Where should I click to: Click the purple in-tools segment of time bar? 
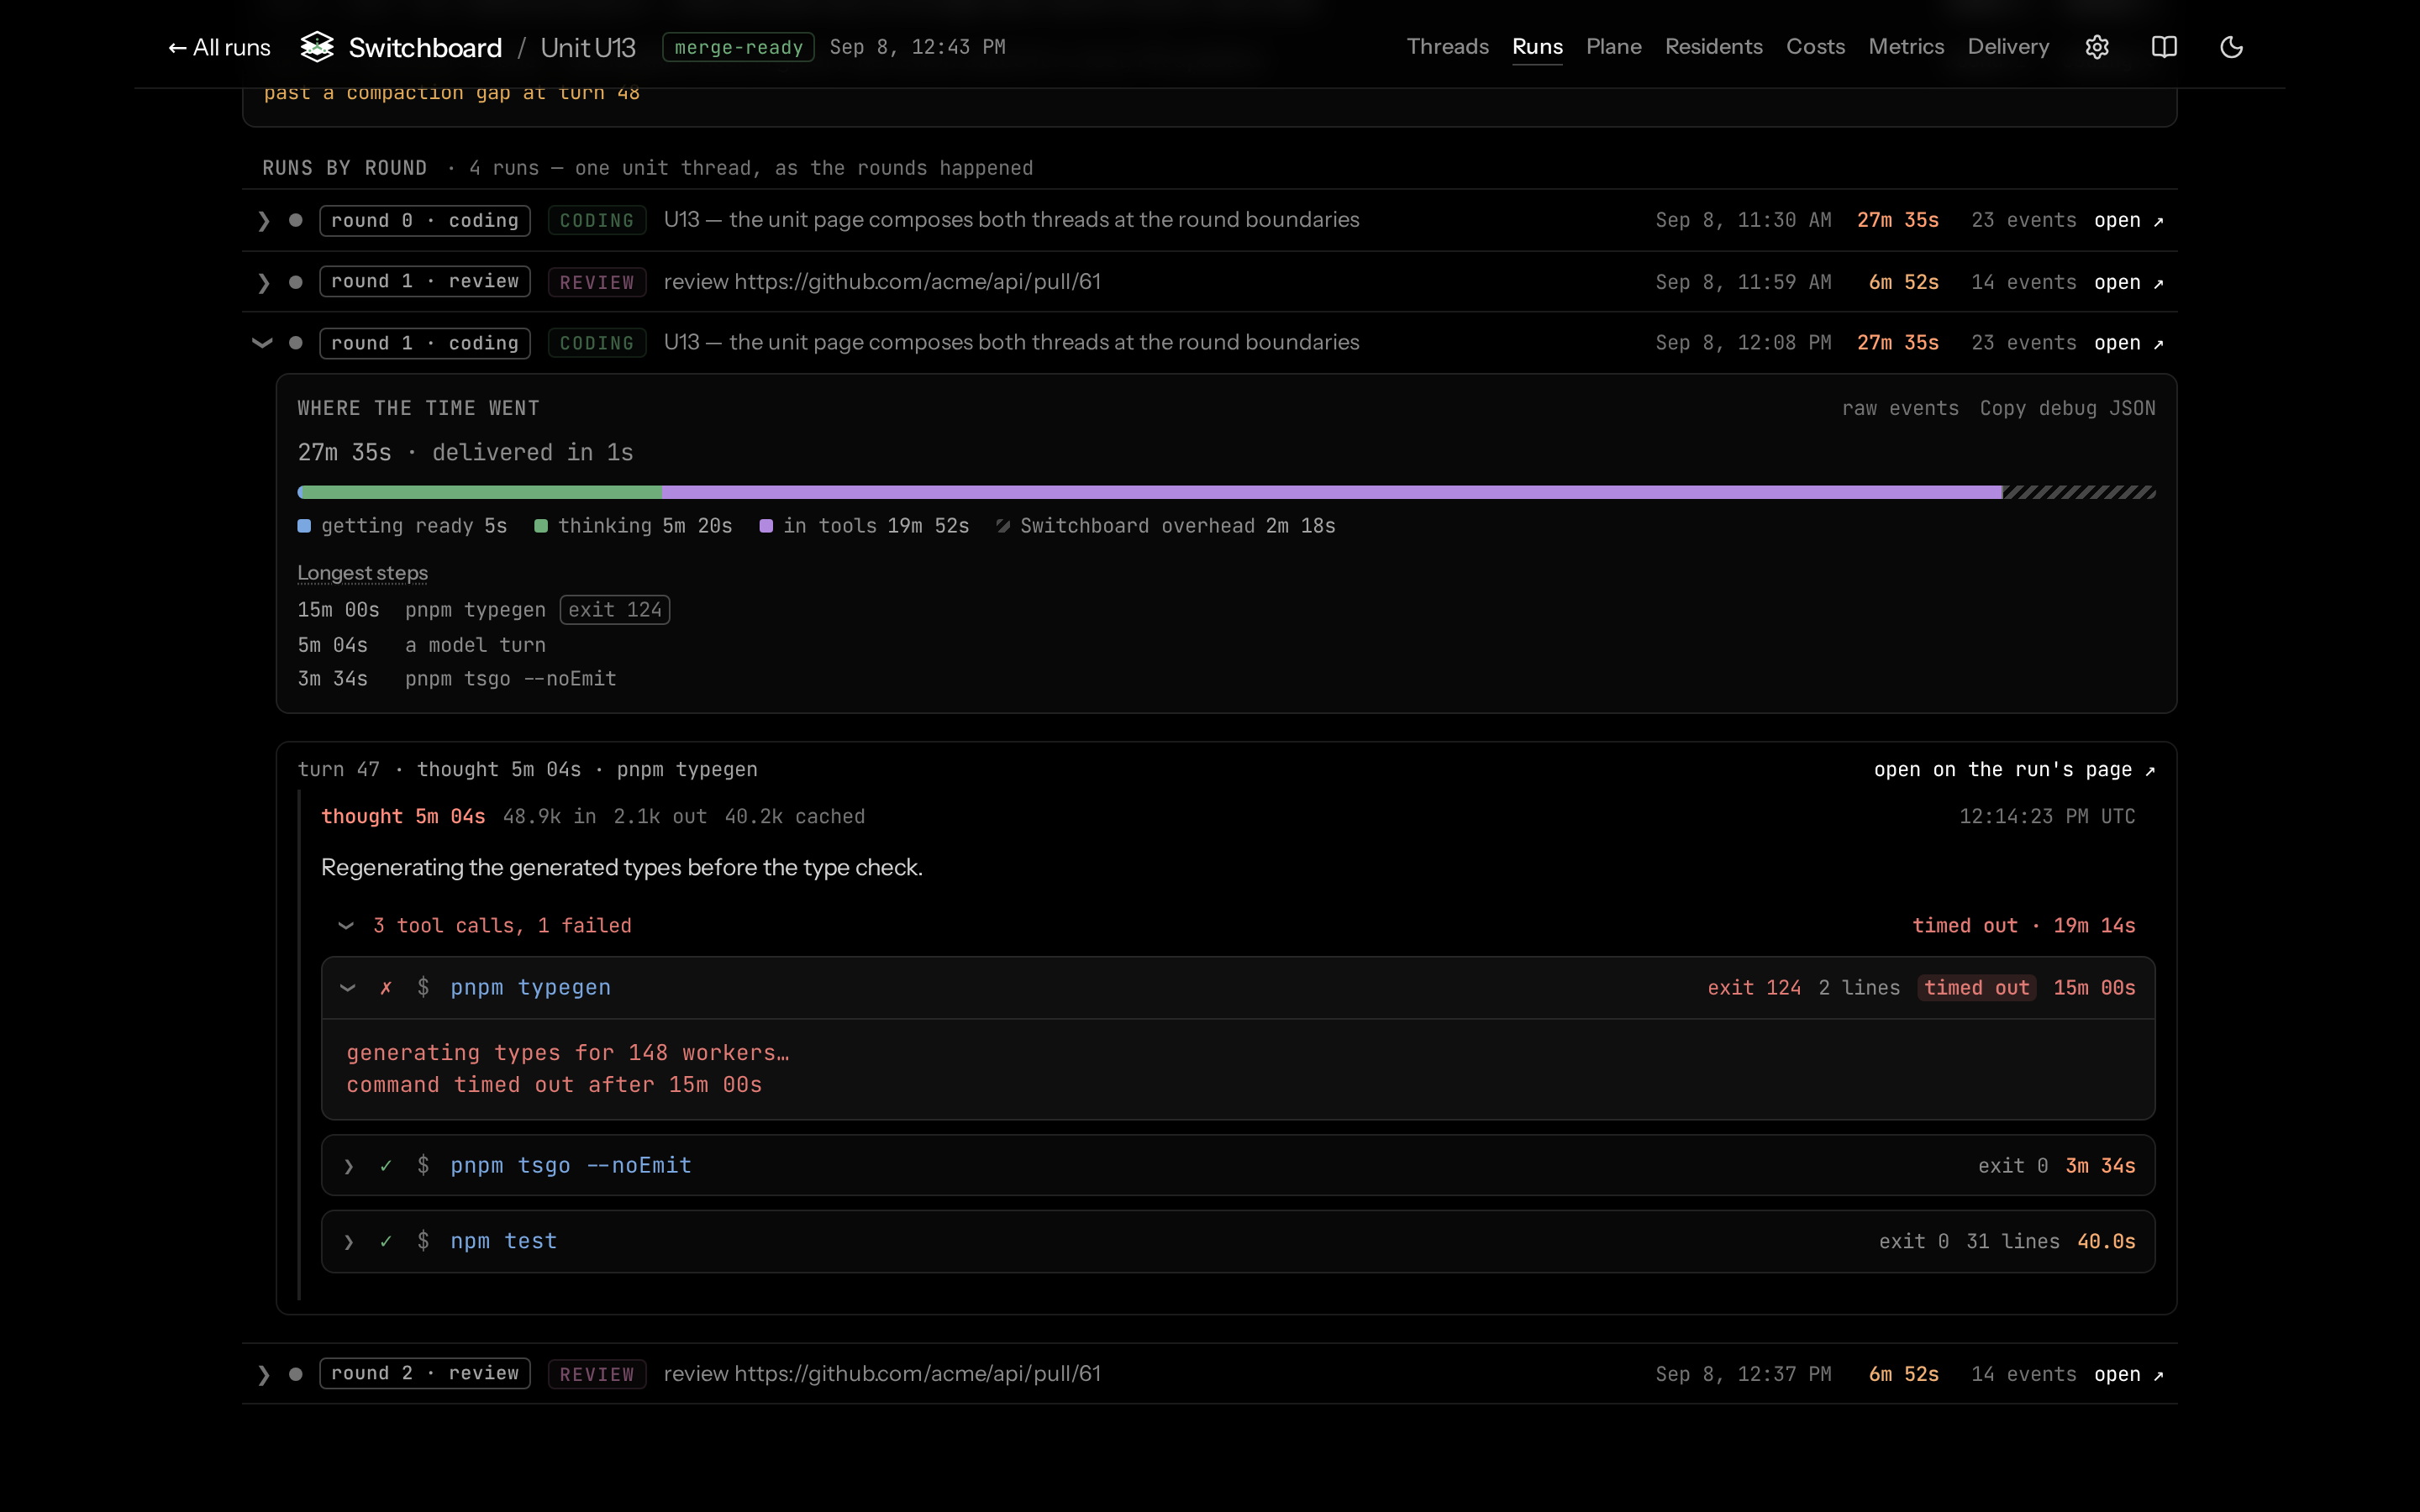tap(1332, 492)
